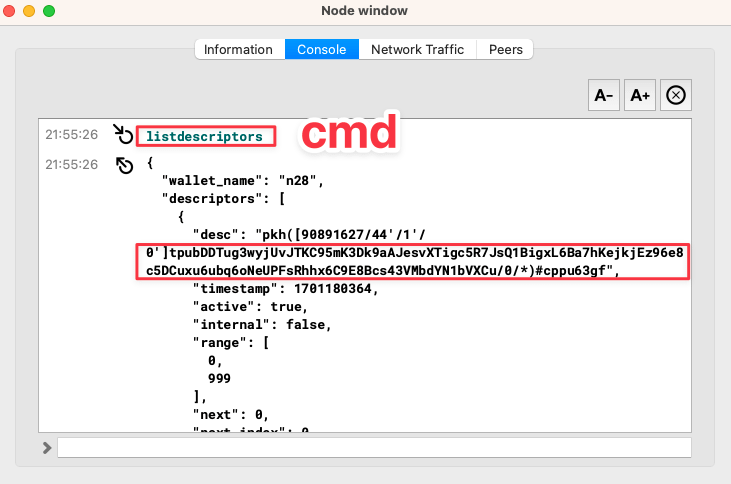Click the prompt chevron beside the command input
Viewport: 731px width, 484px height.
coord(46,447)
